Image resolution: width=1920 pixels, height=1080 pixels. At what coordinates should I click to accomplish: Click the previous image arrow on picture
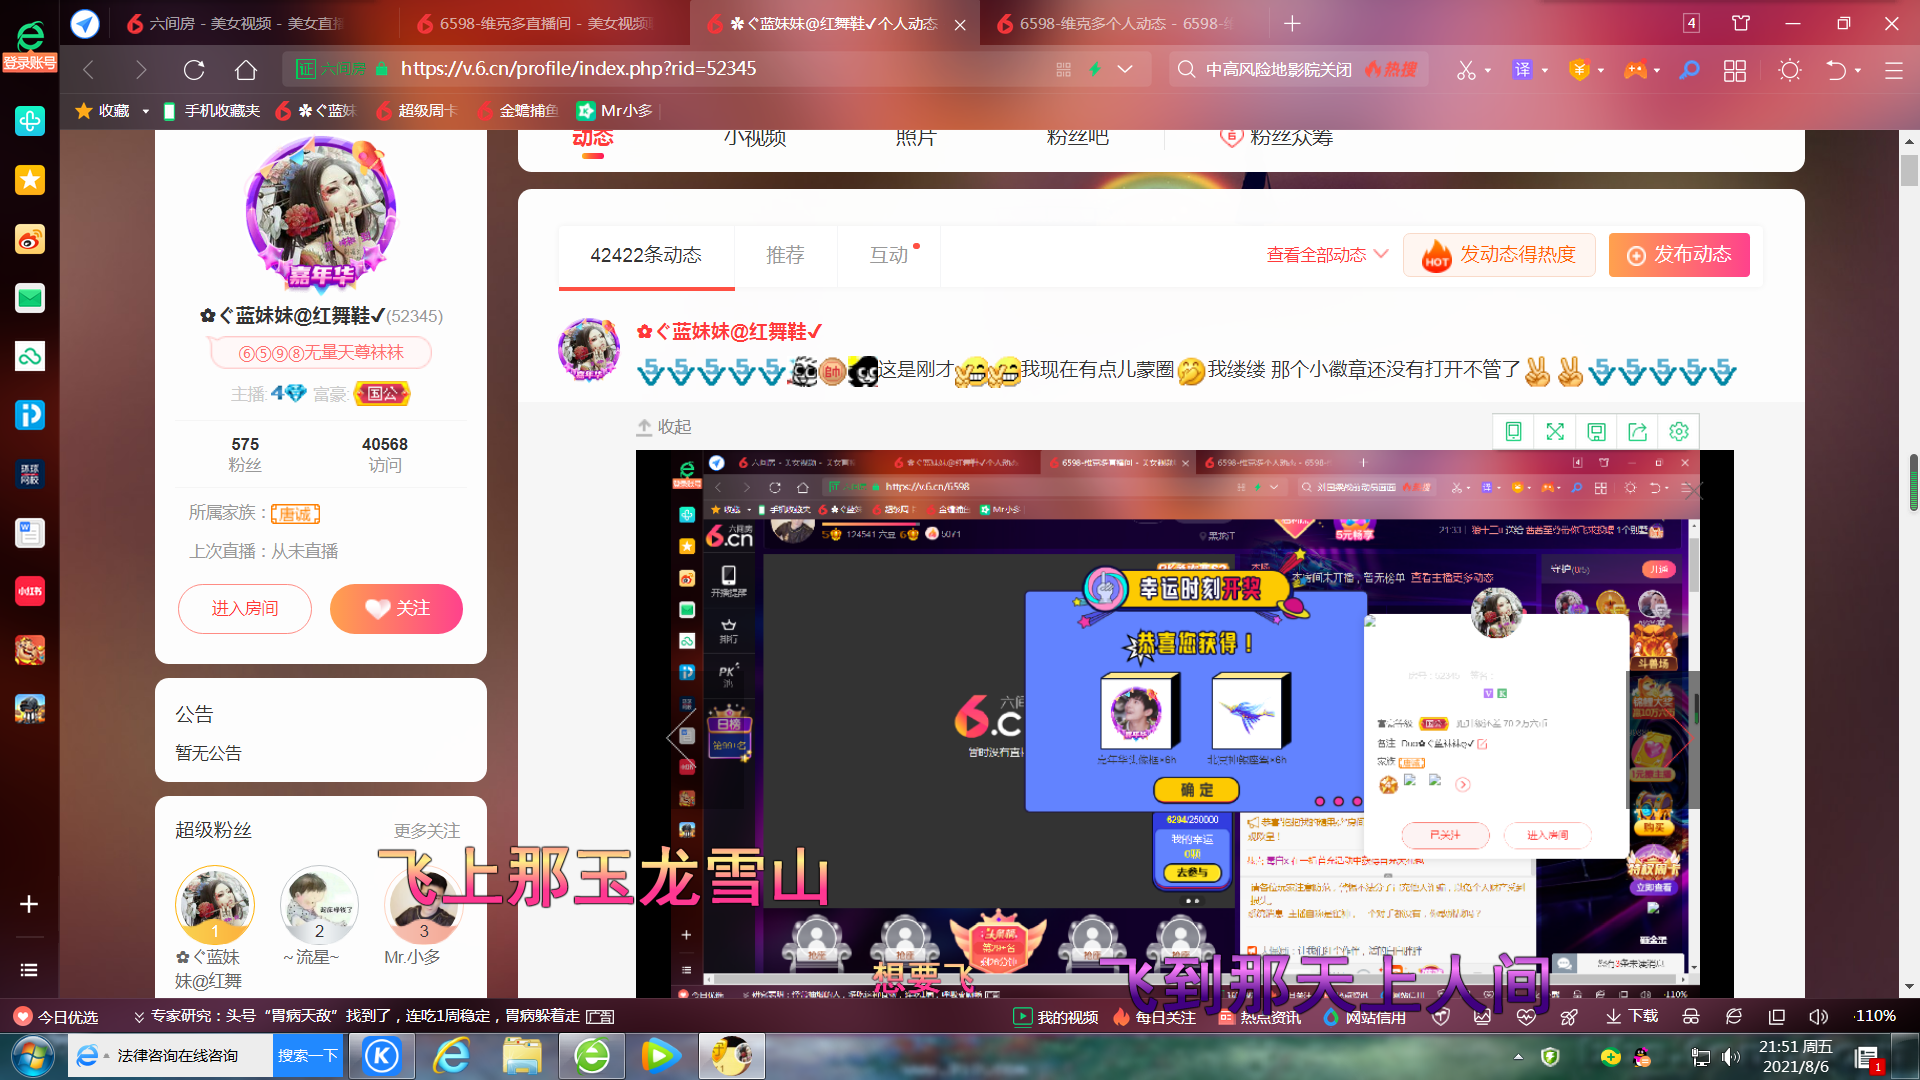681,738
